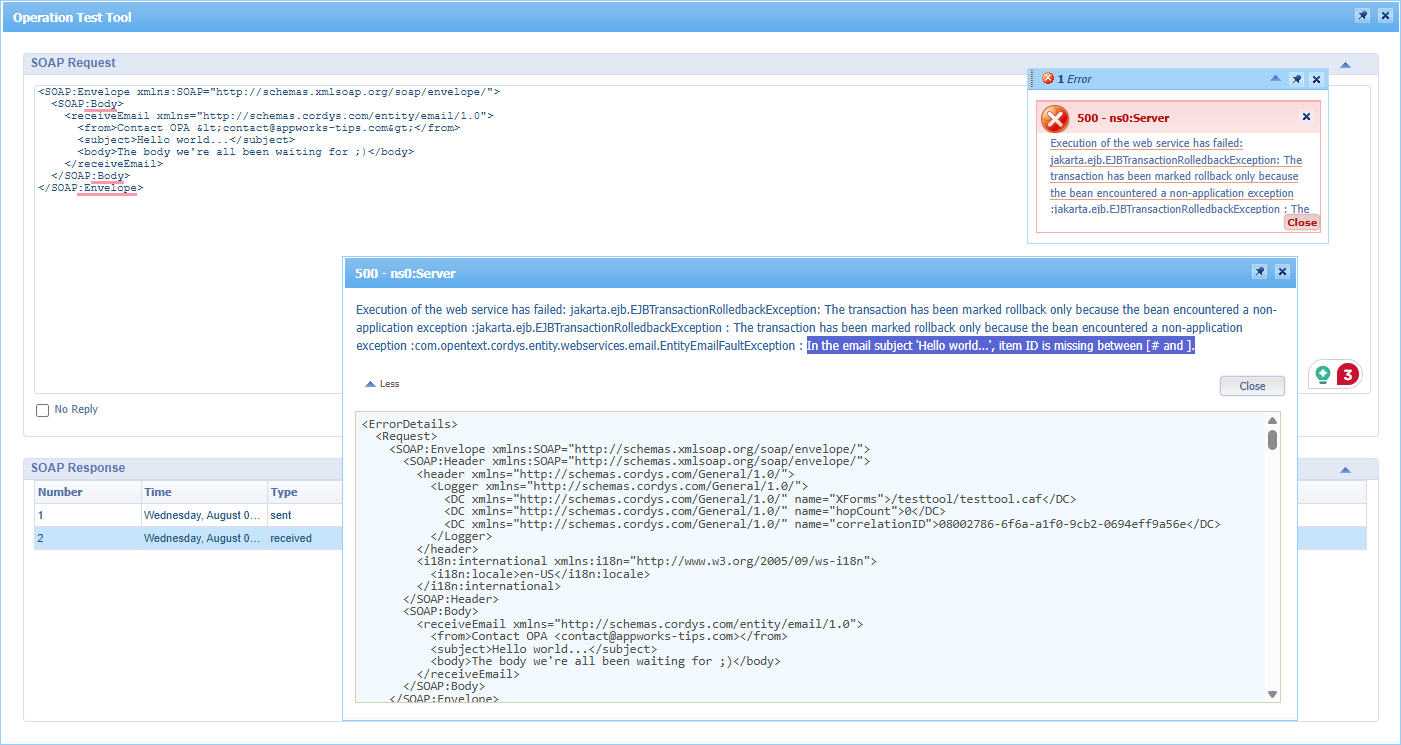1401x745 pixels.
Task: Collapse the SOAP Response section
Action: (1345, 469)
